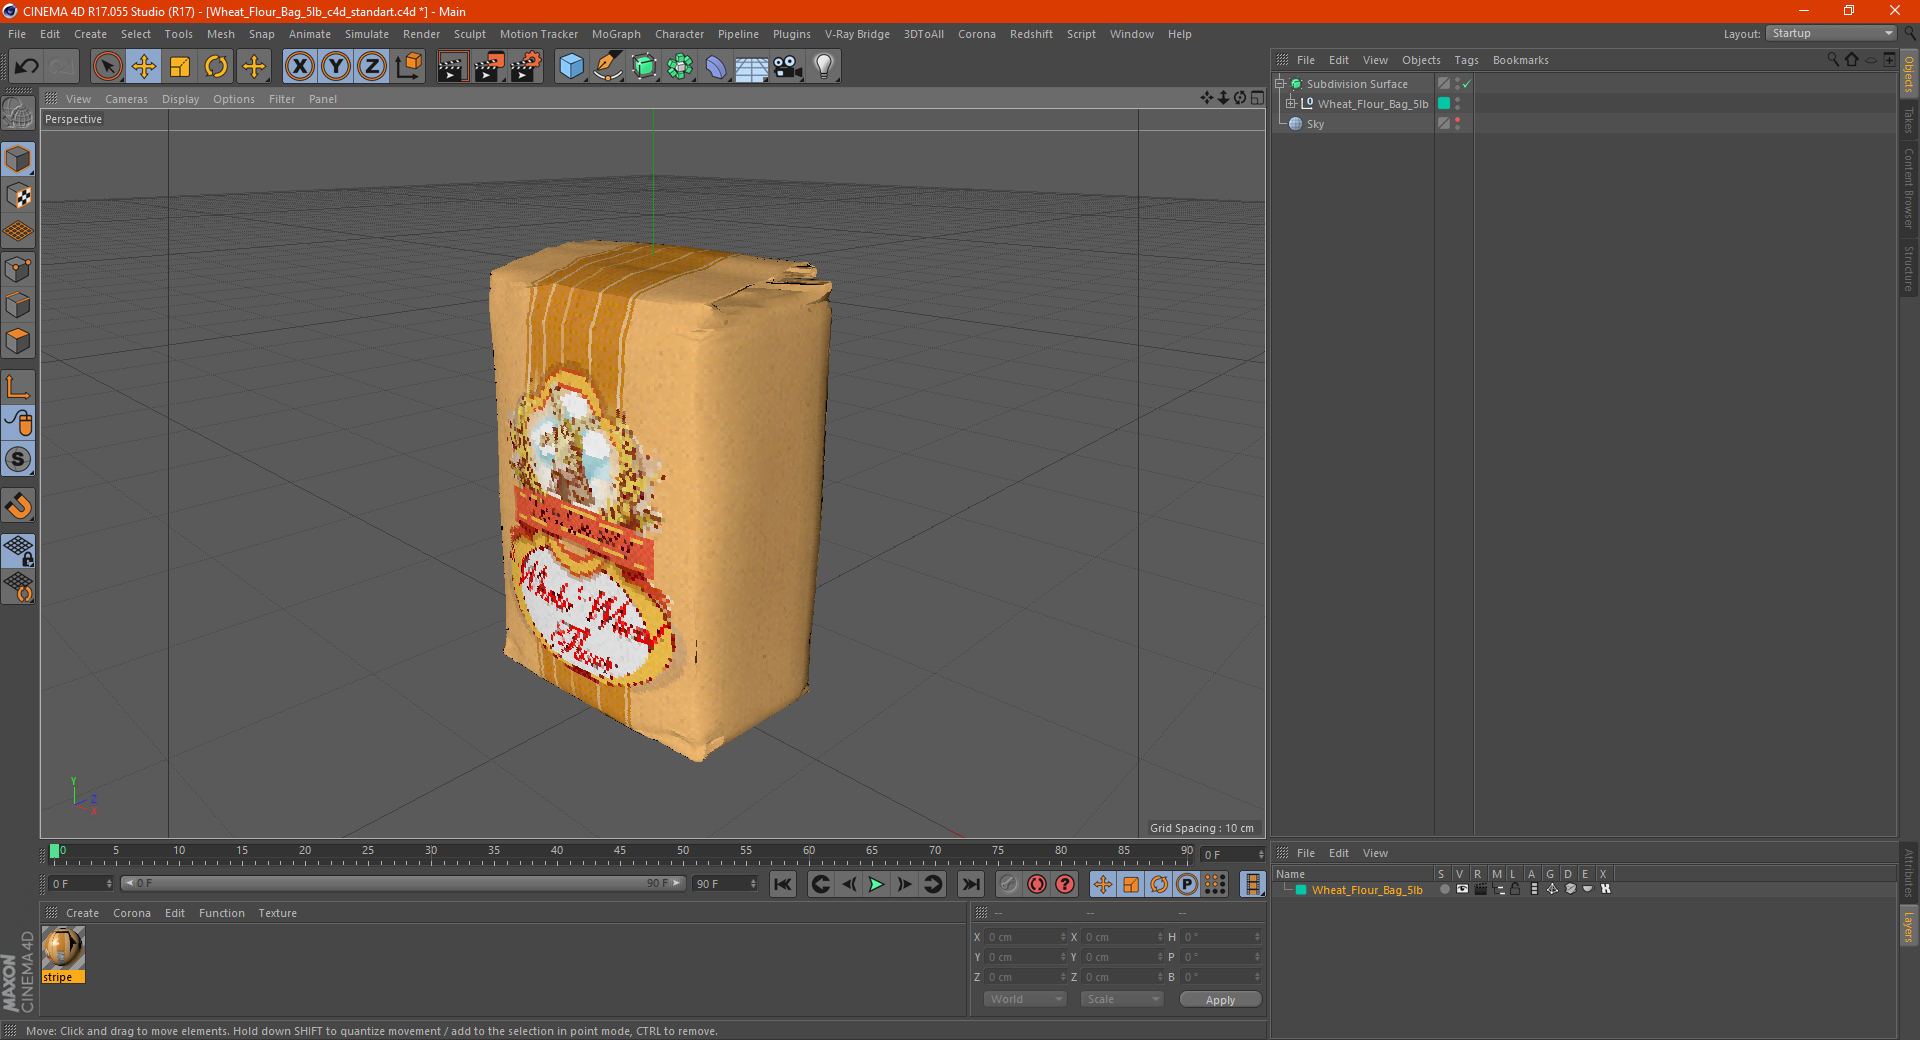
Task: Click the Enable Axis L icon
Action: [18, 387]
